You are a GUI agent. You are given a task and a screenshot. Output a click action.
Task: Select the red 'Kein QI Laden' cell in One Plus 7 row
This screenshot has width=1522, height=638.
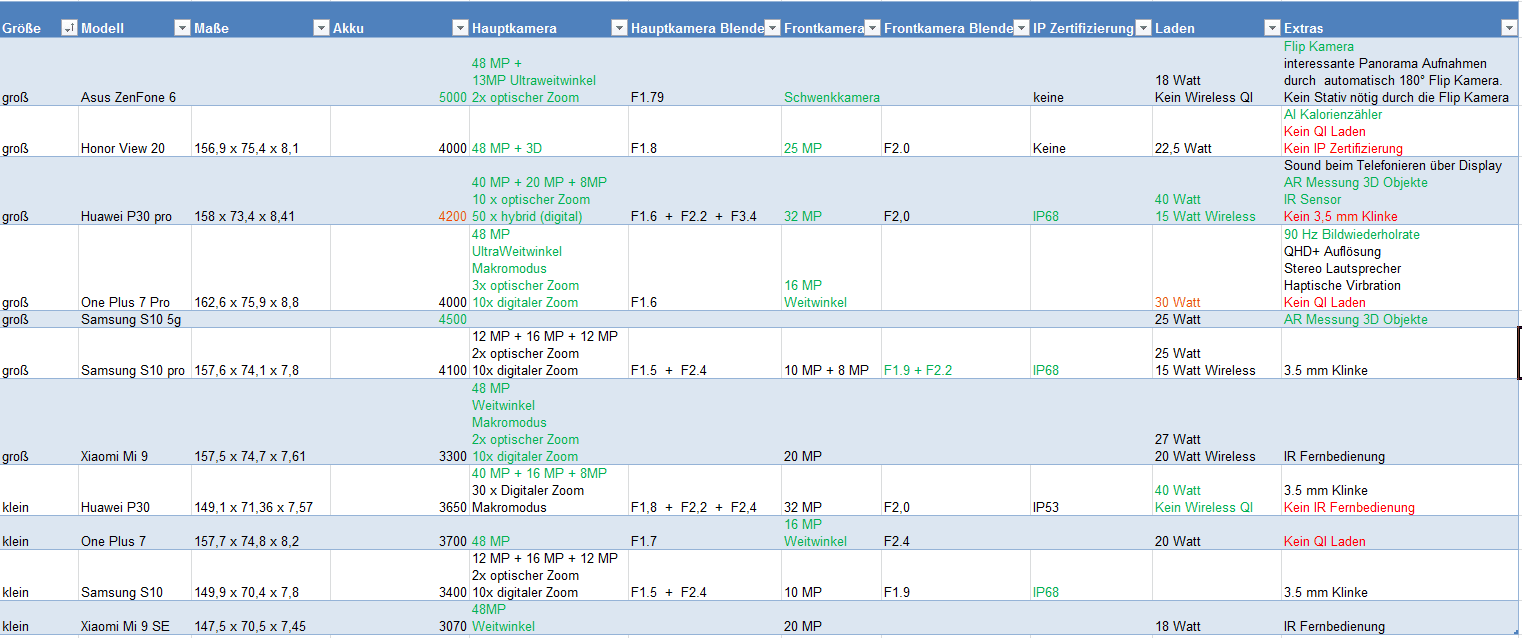[1400, 532]
